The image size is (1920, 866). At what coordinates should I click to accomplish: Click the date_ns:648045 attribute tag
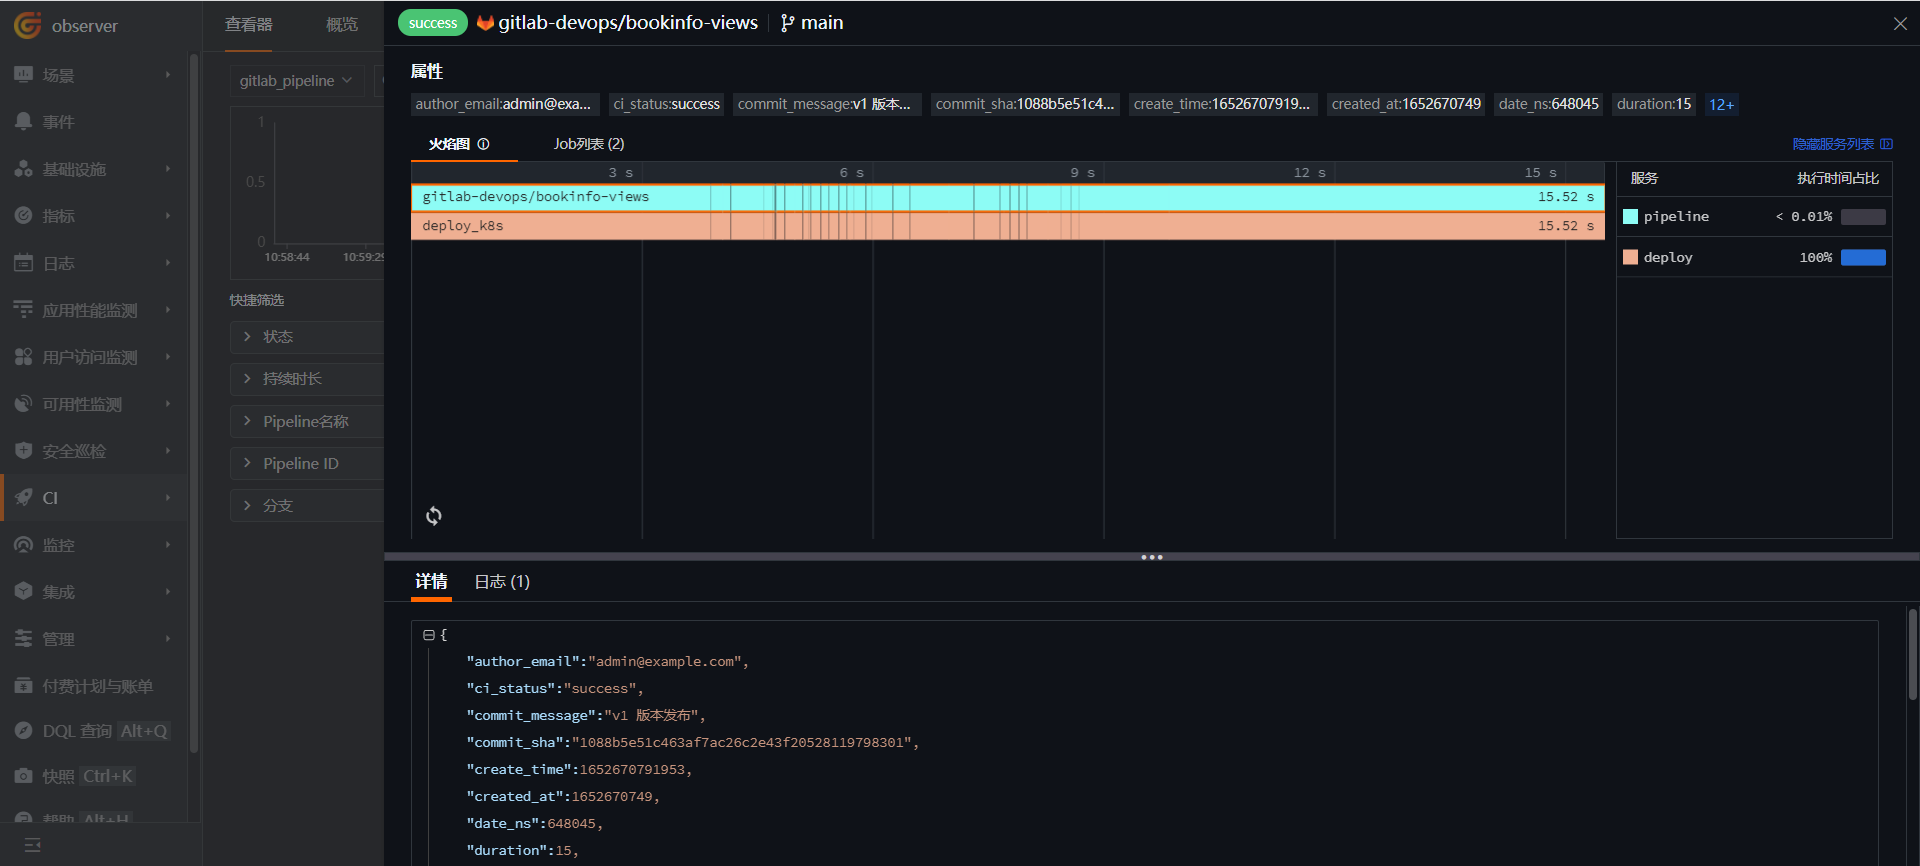[1549, 104]
